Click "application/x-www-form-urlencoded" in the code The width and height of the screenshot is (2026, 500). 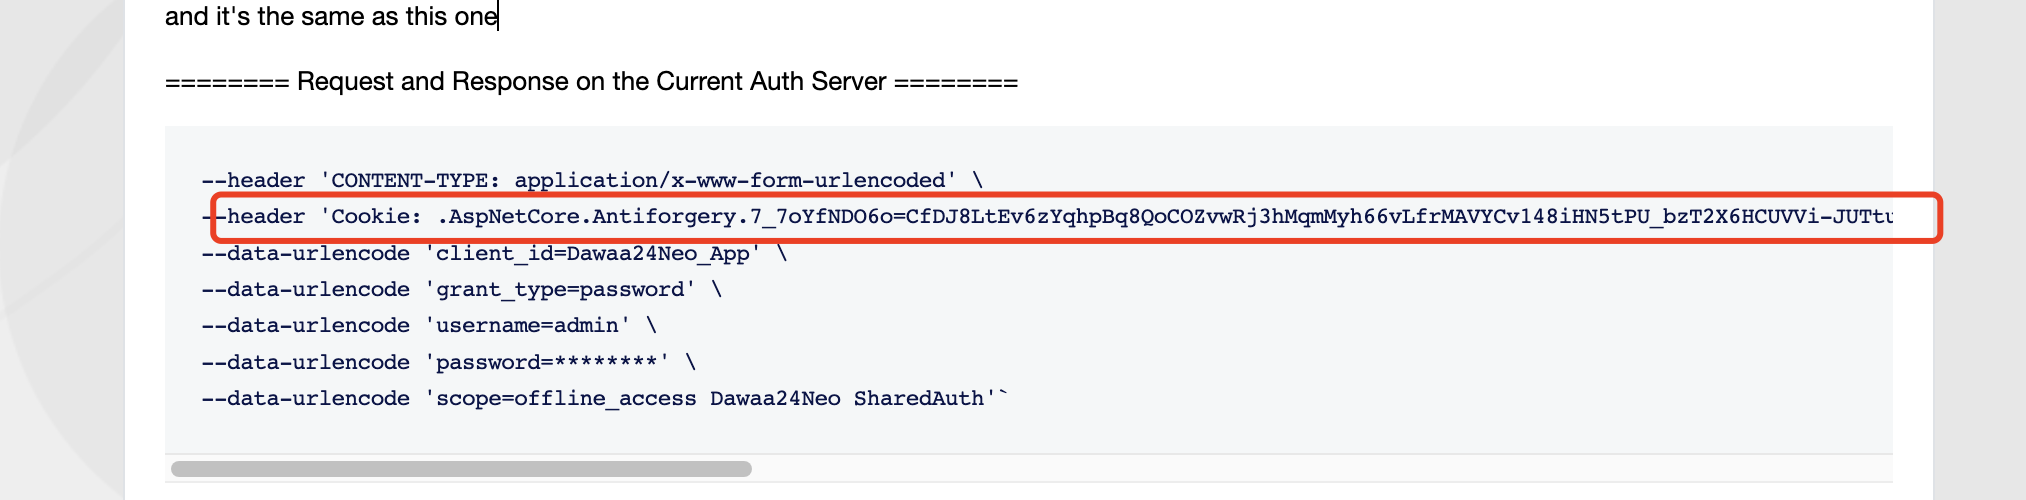point(730,181)
